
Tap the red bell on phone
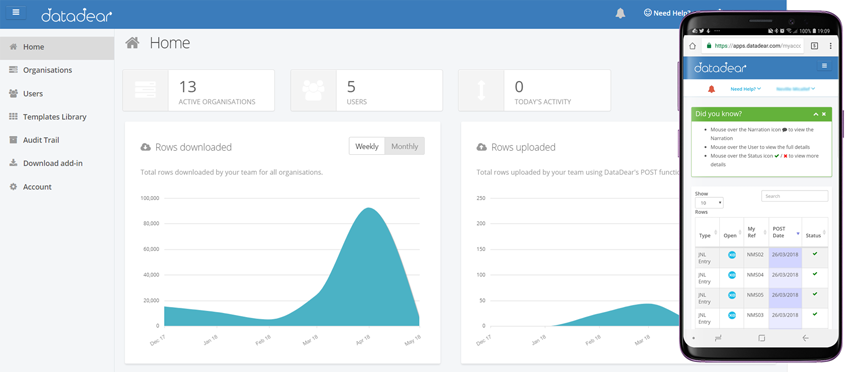(x=711, y=88)
